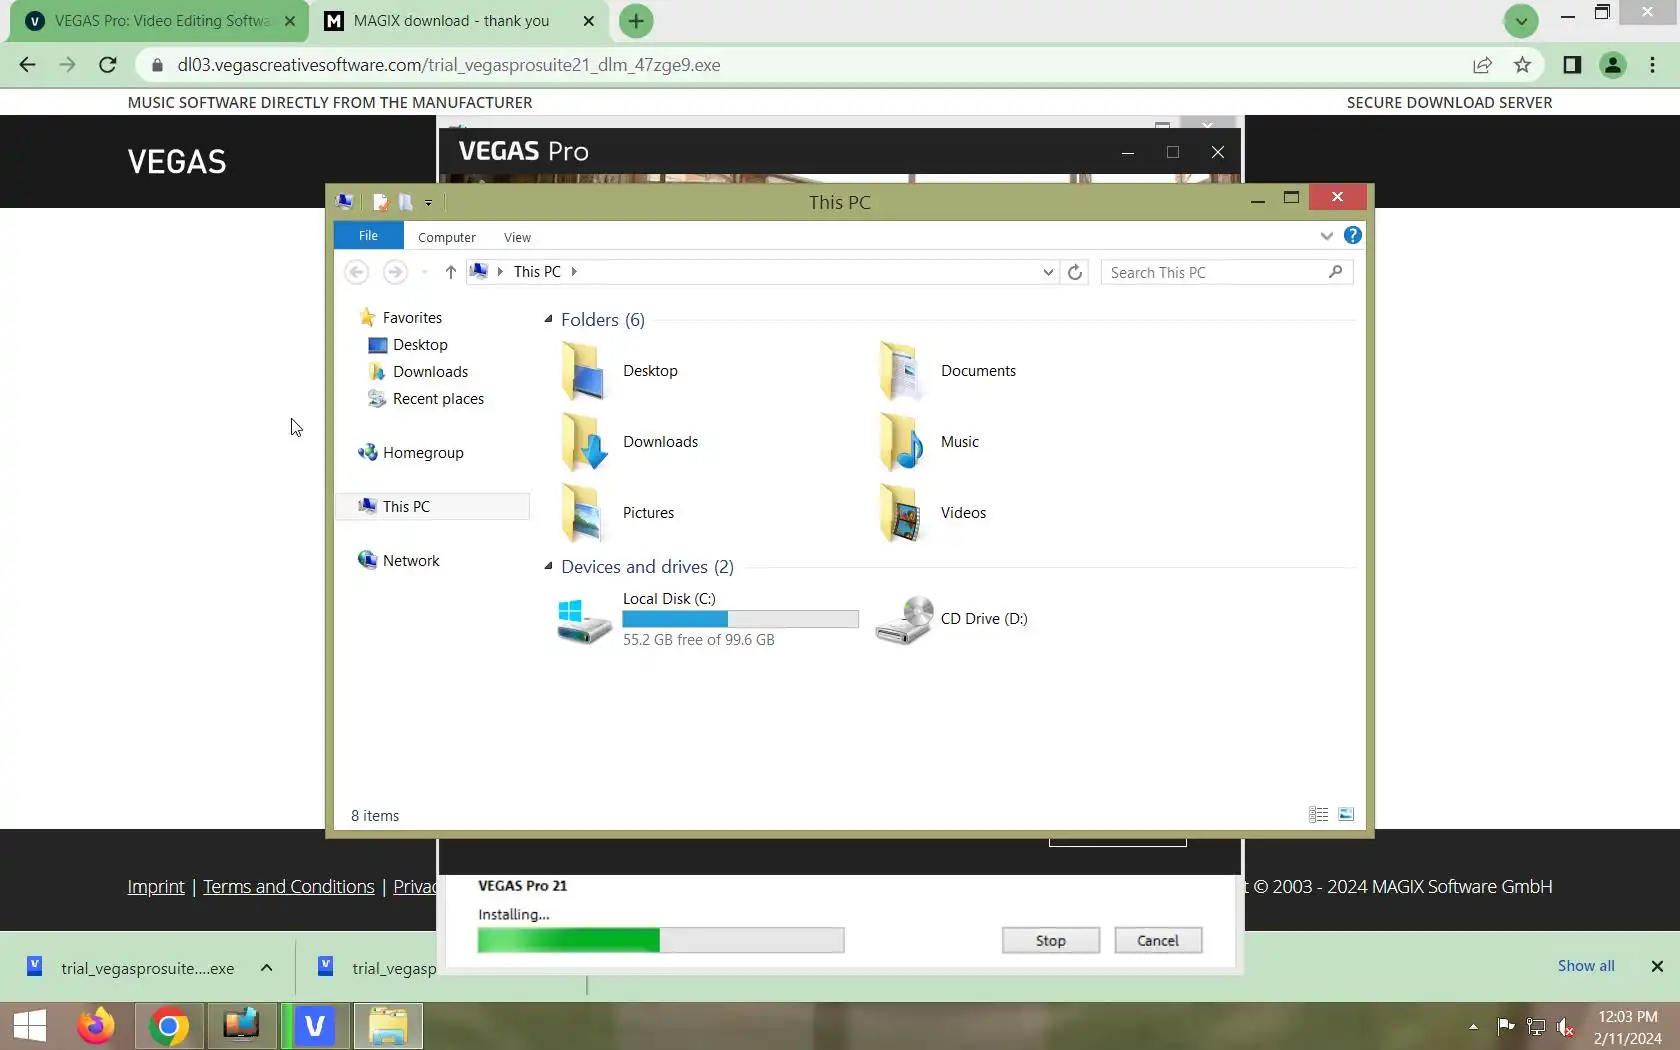1680x1050 pixels.
Task: Click the Chrome taskbar icon
Action: [x=169, y=1026]
